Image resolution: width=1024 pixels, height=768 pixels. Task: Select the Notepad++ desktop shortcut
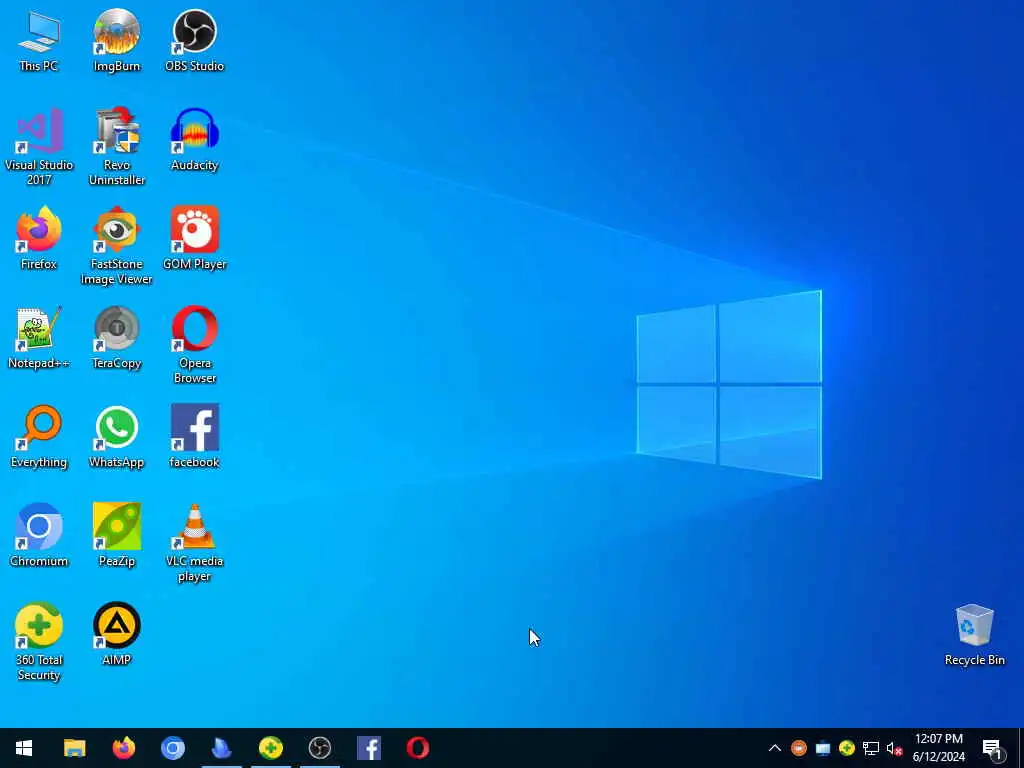click(x=39, y=338)
